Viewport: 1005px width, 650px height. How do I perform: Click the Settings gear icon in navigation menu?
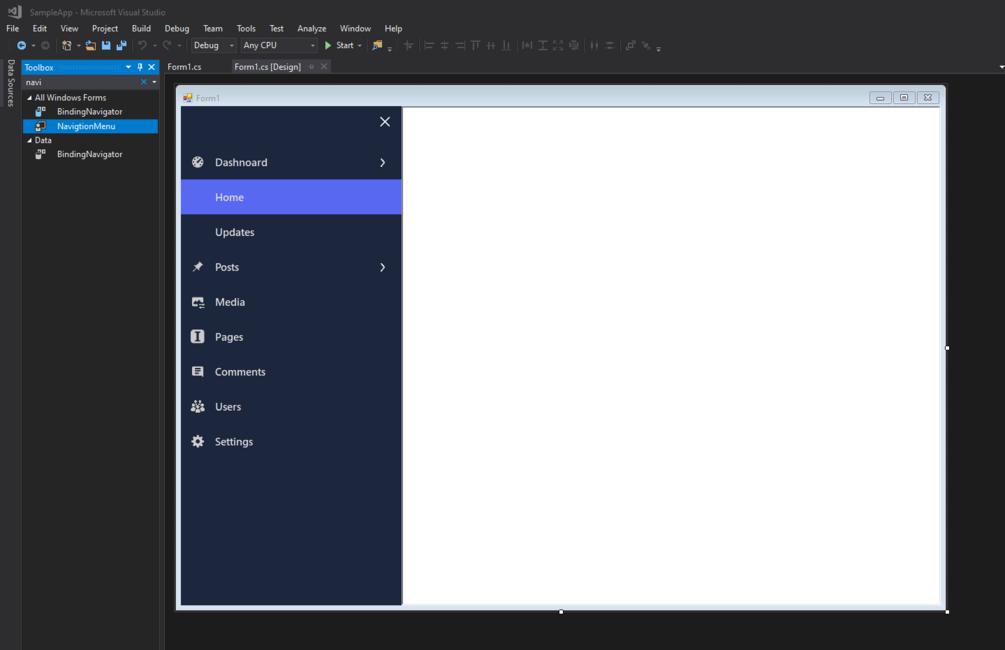click(197, 442)
